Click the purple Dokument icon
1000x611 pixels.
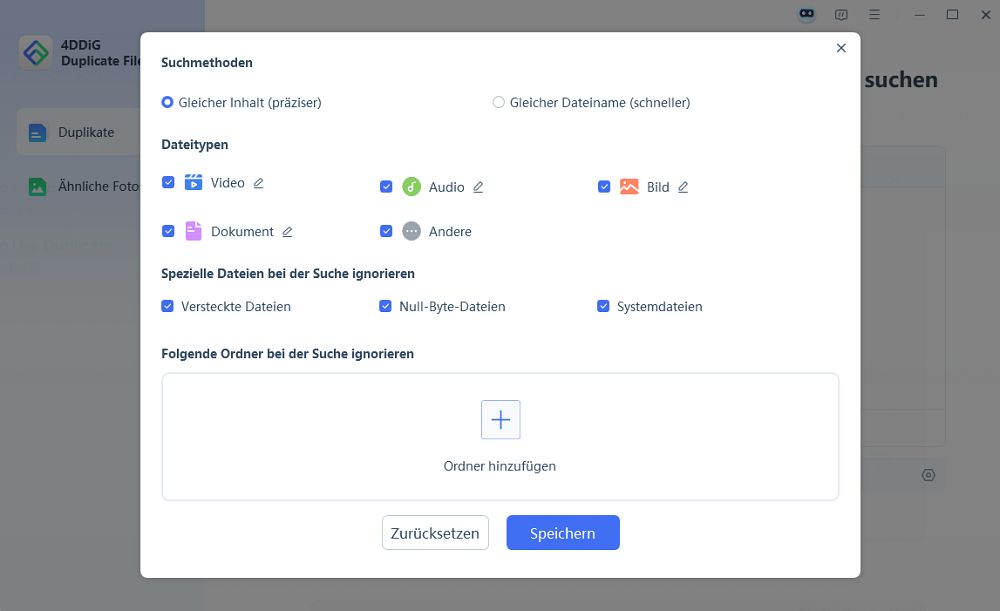coord(193,231)
